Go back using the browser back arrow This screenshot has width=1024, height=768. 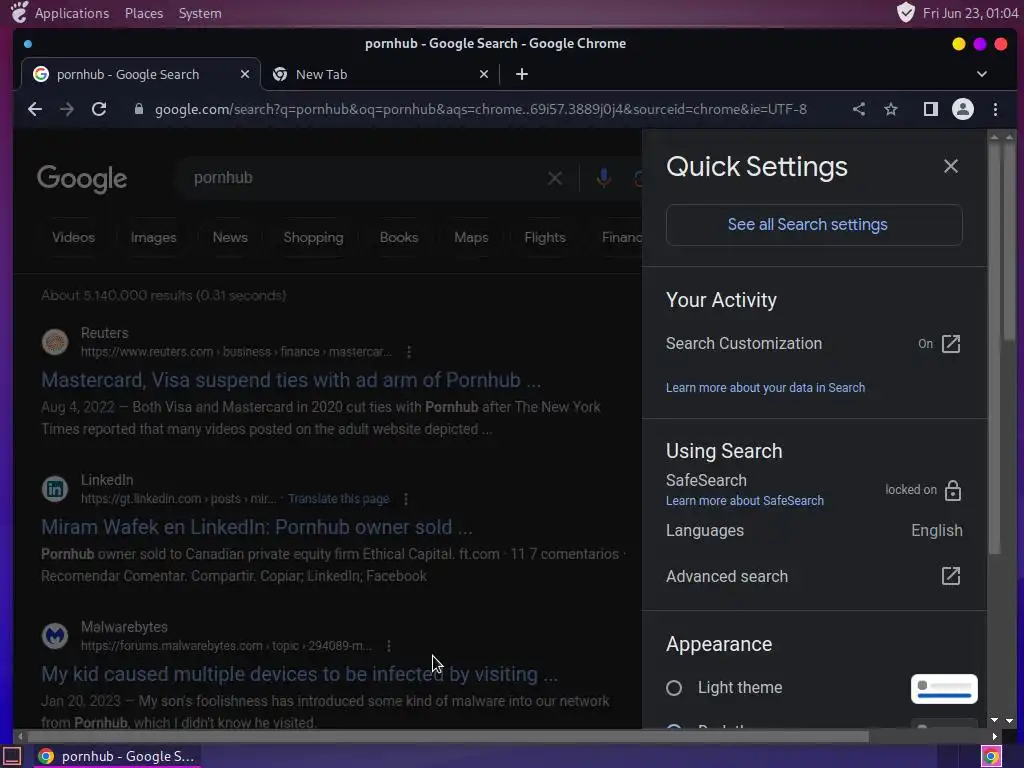[x=35, y=109]
